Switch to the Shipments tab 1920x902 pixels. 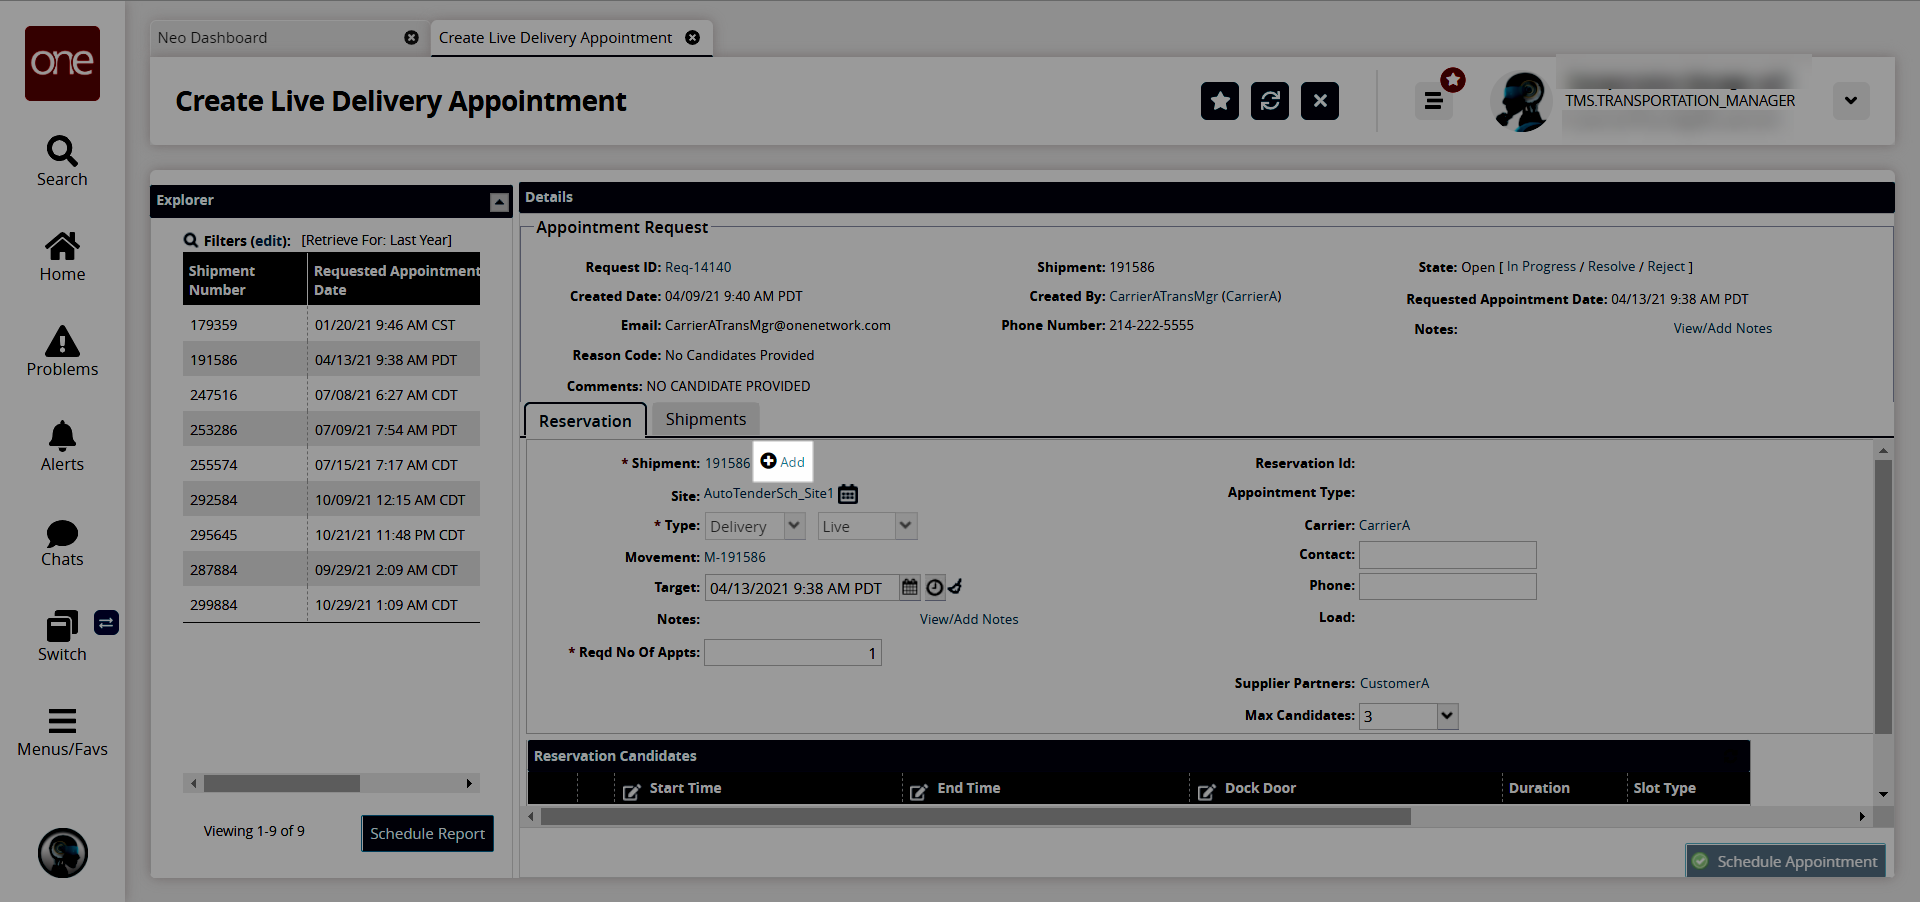pos(705,420)
